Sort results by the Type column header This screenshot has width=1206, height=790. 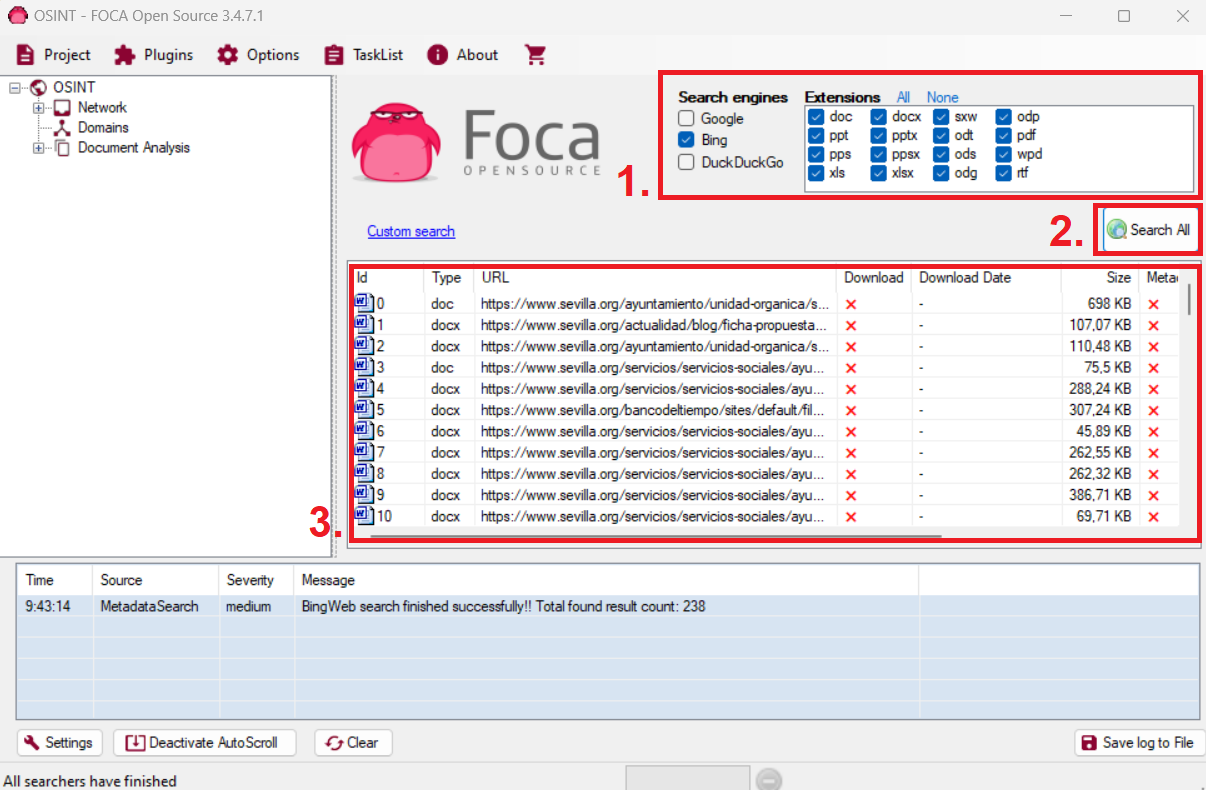[449, 278]
